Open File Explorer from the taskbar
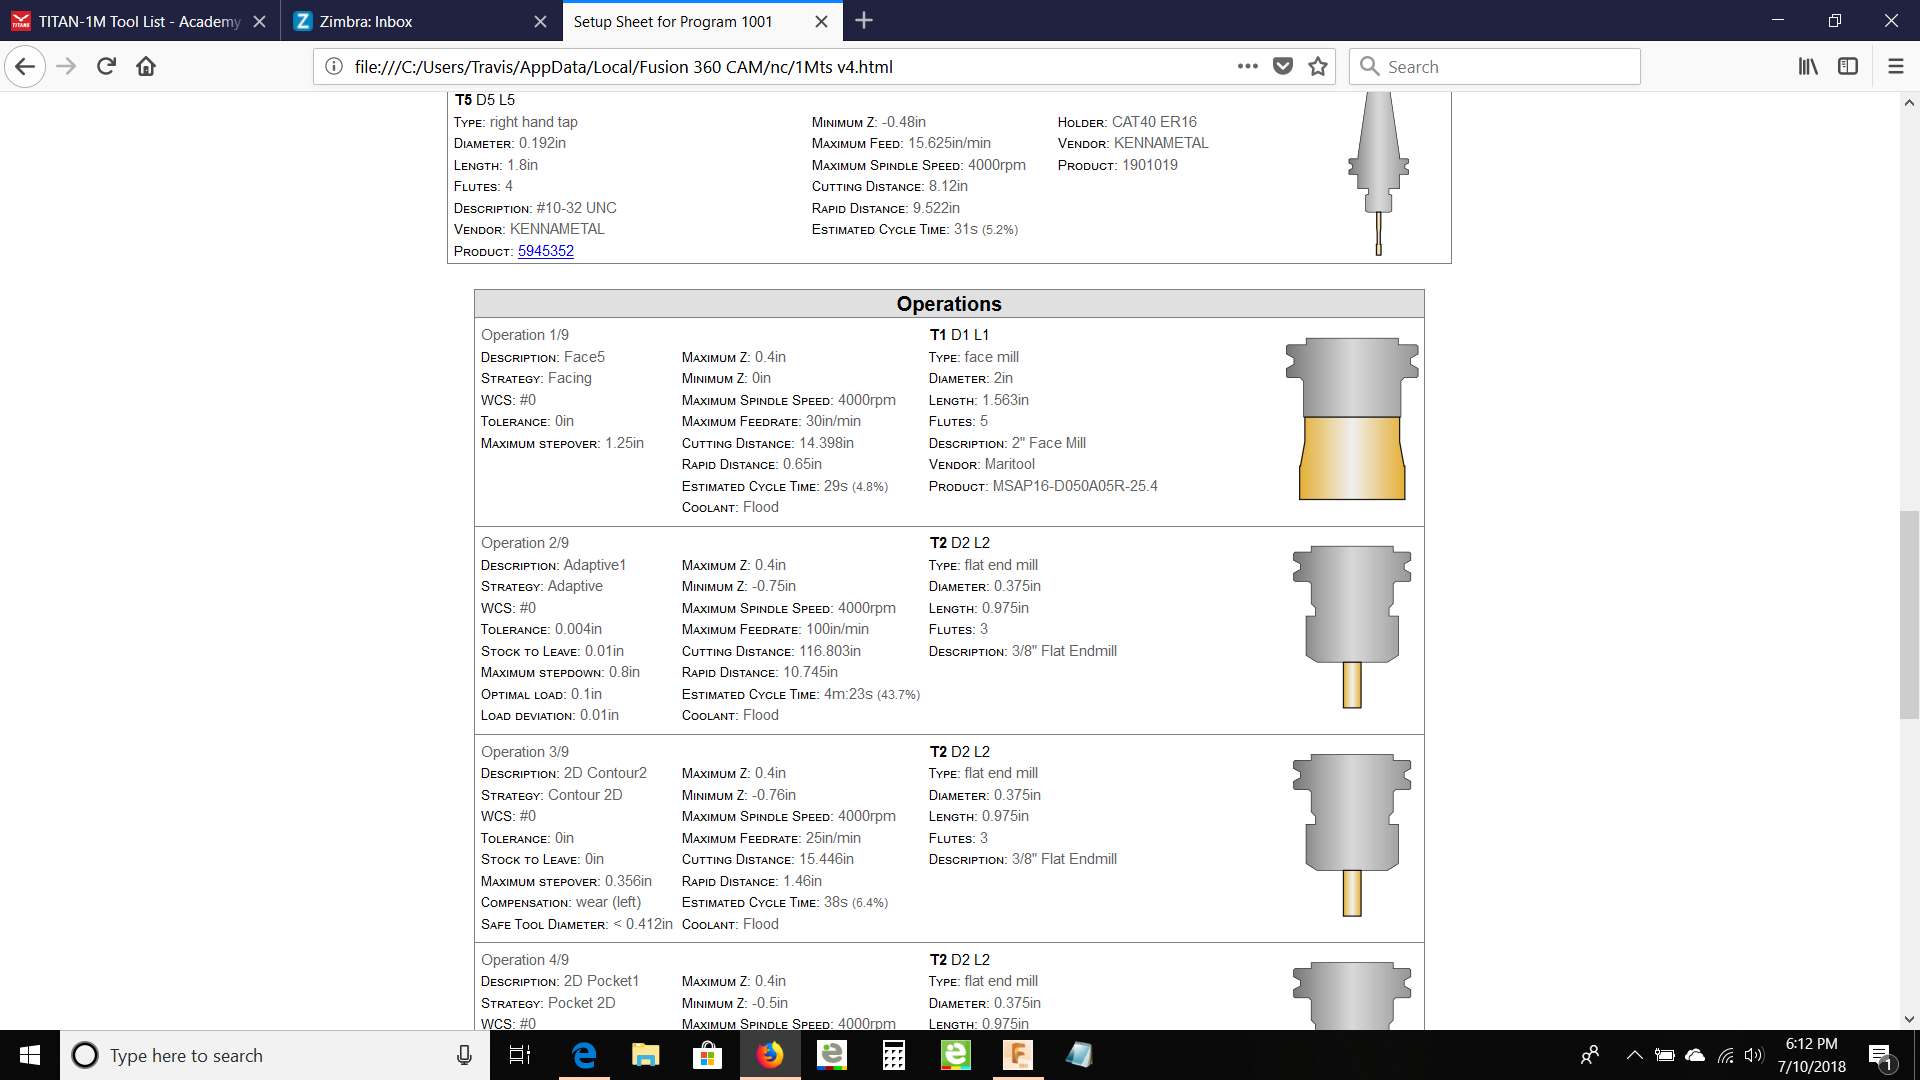 pyautogui.click(x=645, y=1055)
